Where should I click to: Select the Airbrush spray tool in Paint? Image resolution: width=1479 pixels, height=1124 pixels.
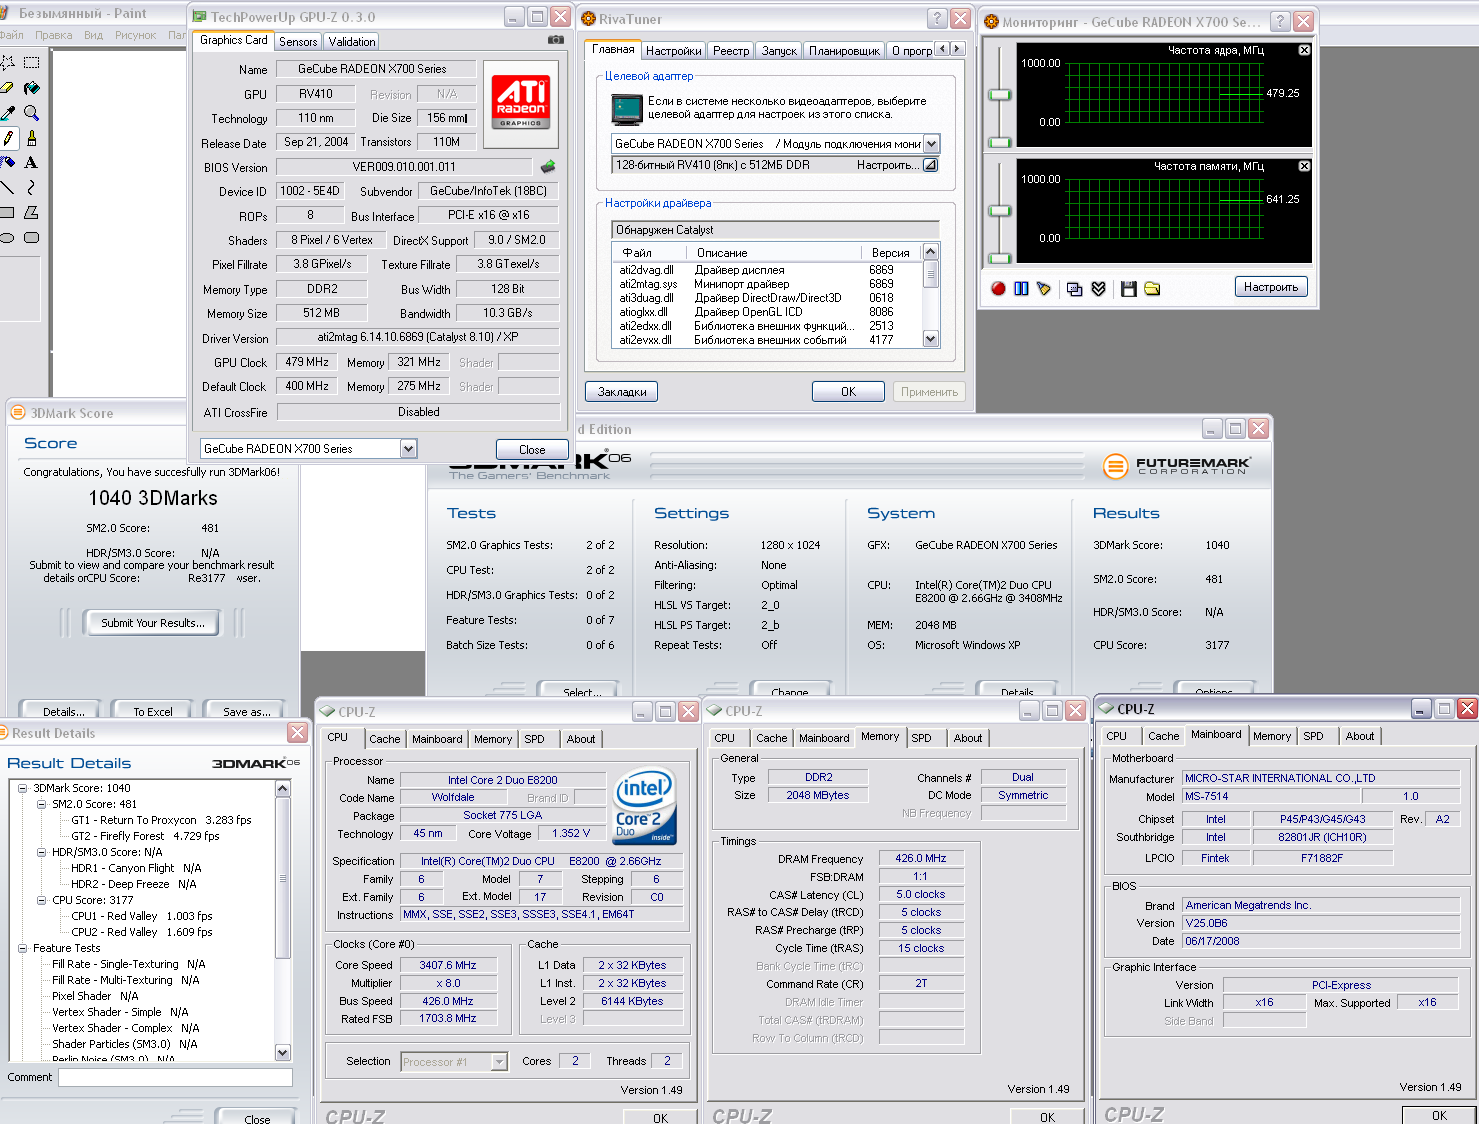(x=7, y=162)
